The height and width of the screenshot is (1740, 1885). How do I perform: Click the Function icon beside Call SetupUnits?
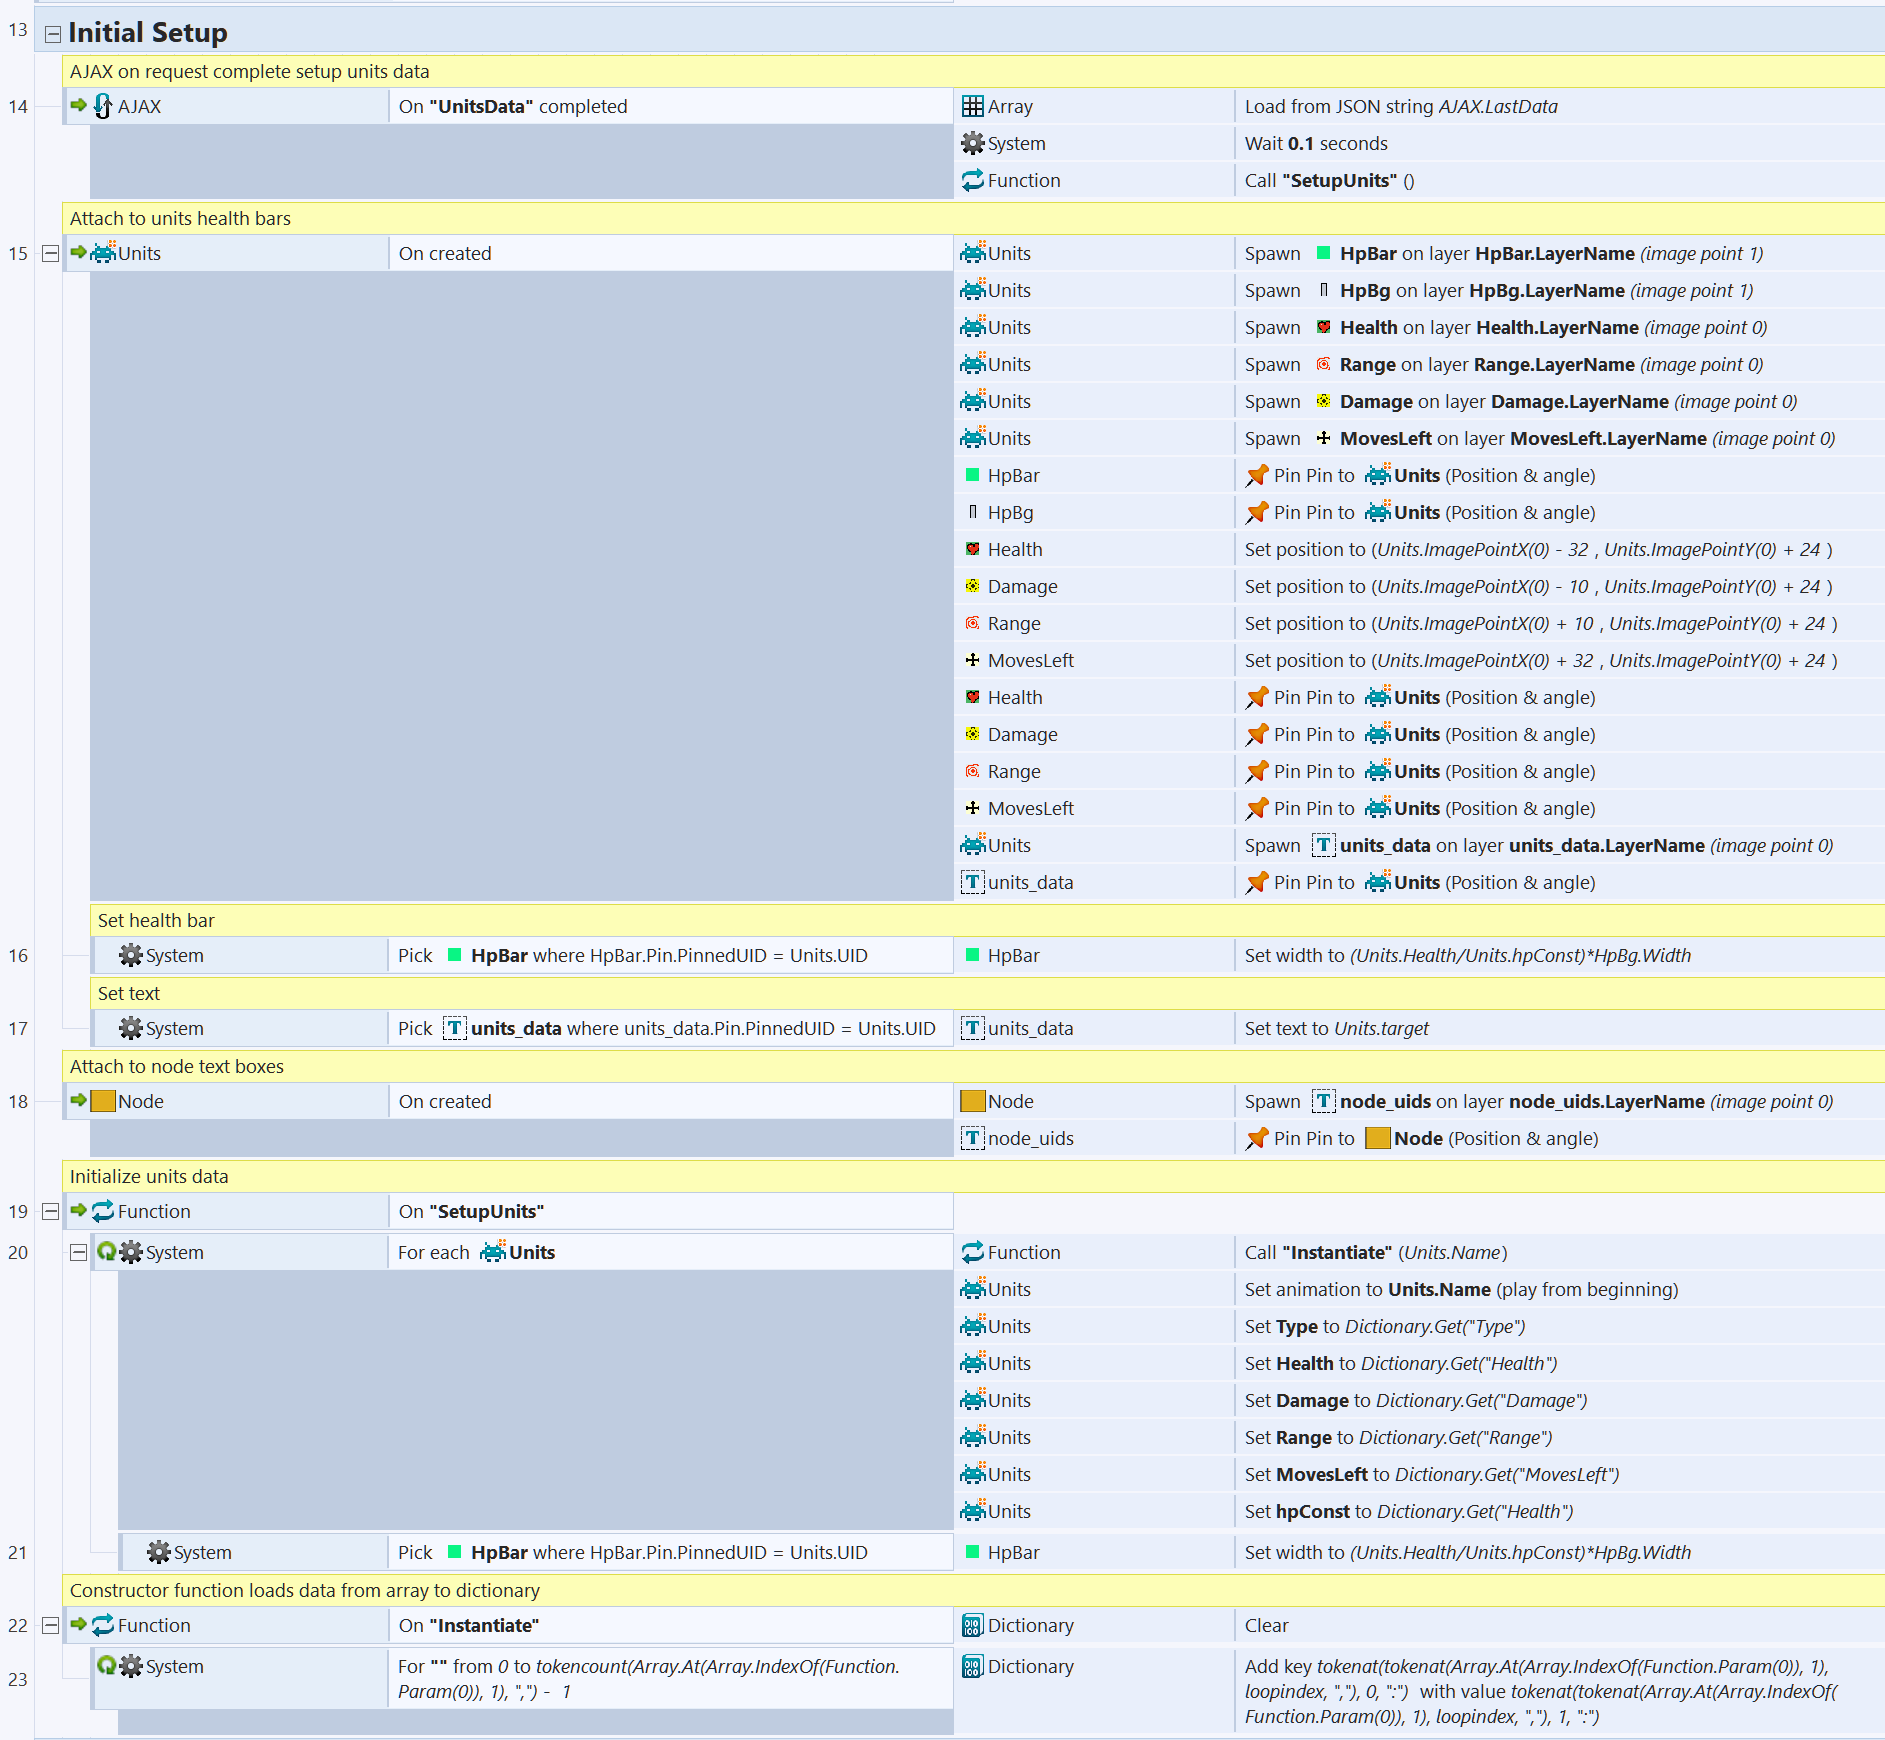pos(972,181)
